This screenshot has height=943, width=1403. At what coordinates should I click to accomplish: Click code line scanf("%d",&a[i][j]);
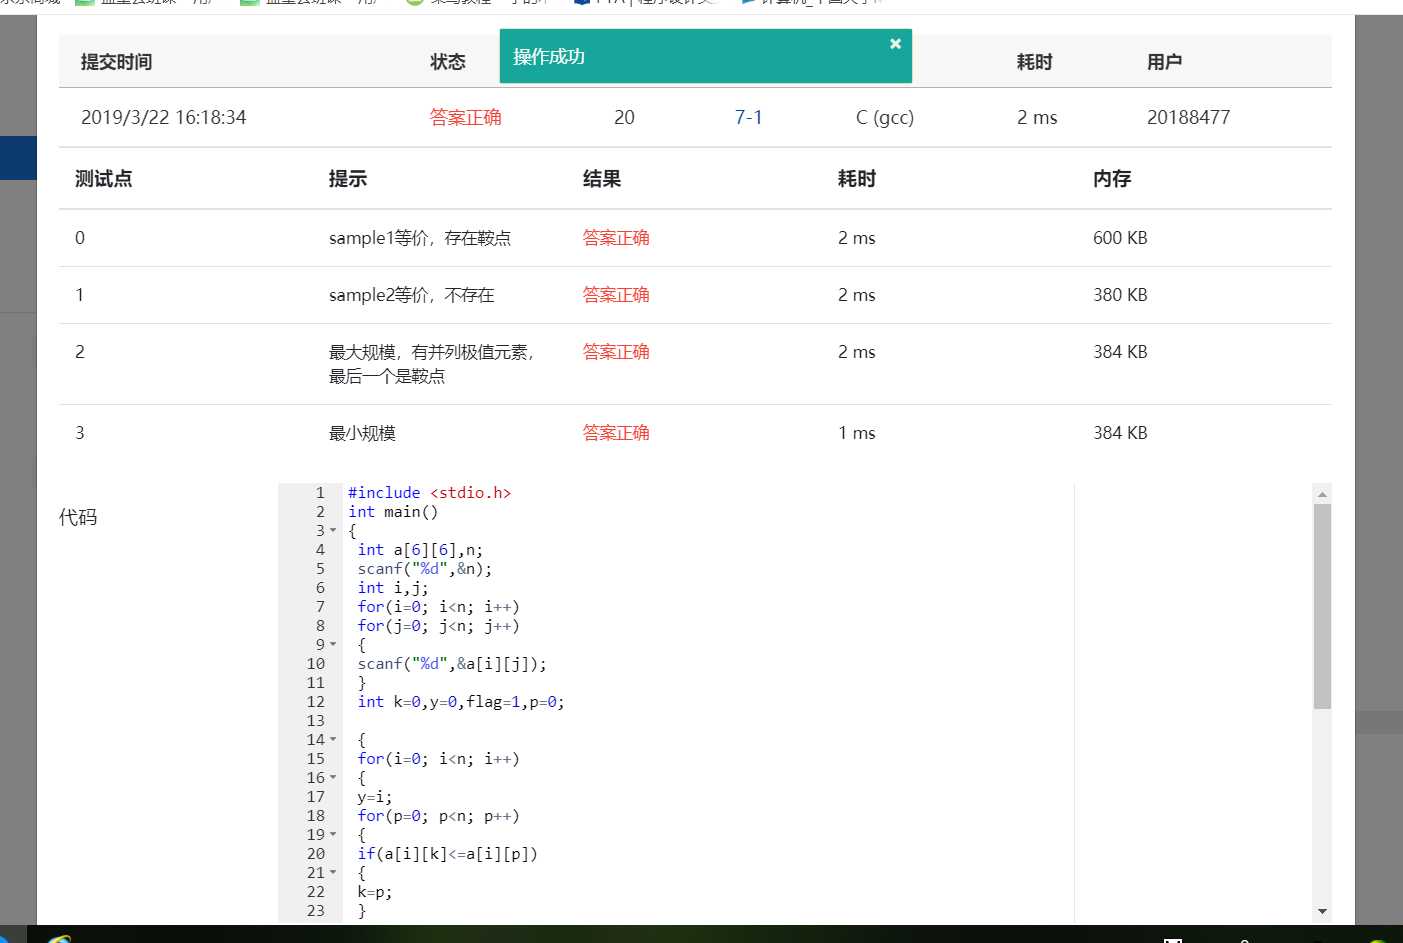[452, 664]
